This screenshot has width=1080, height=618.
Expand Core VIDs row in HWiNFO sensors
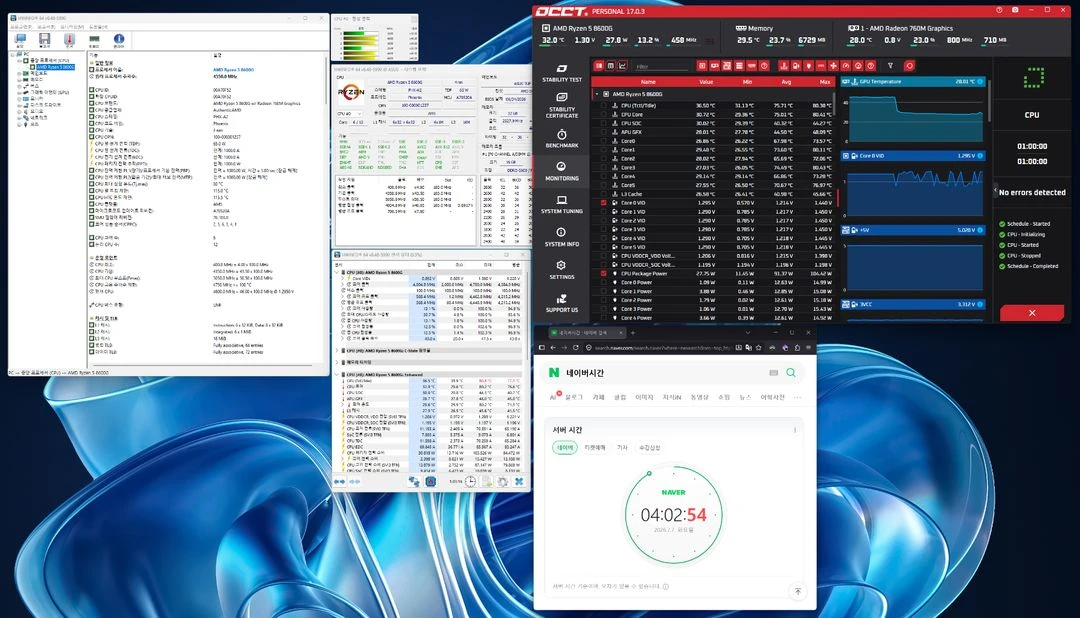pos(344,278)
